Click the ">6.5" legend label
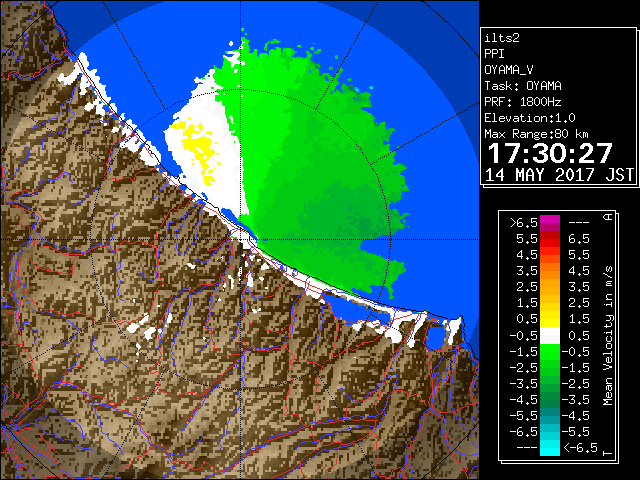This screenshot has width=640, height=480. [524, 223]
